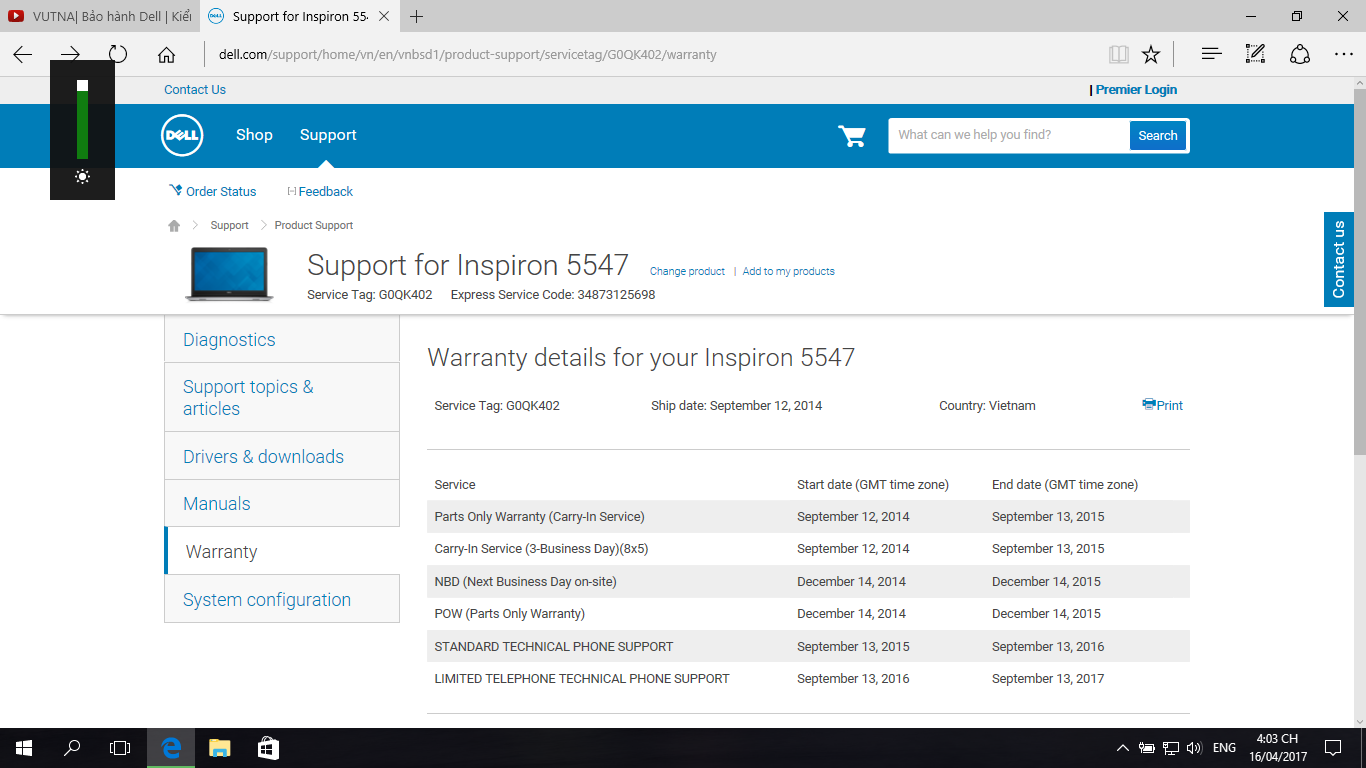Click the blue Search button
Viewport: 1366px width, 768px height.
[x=1158, y=136]
